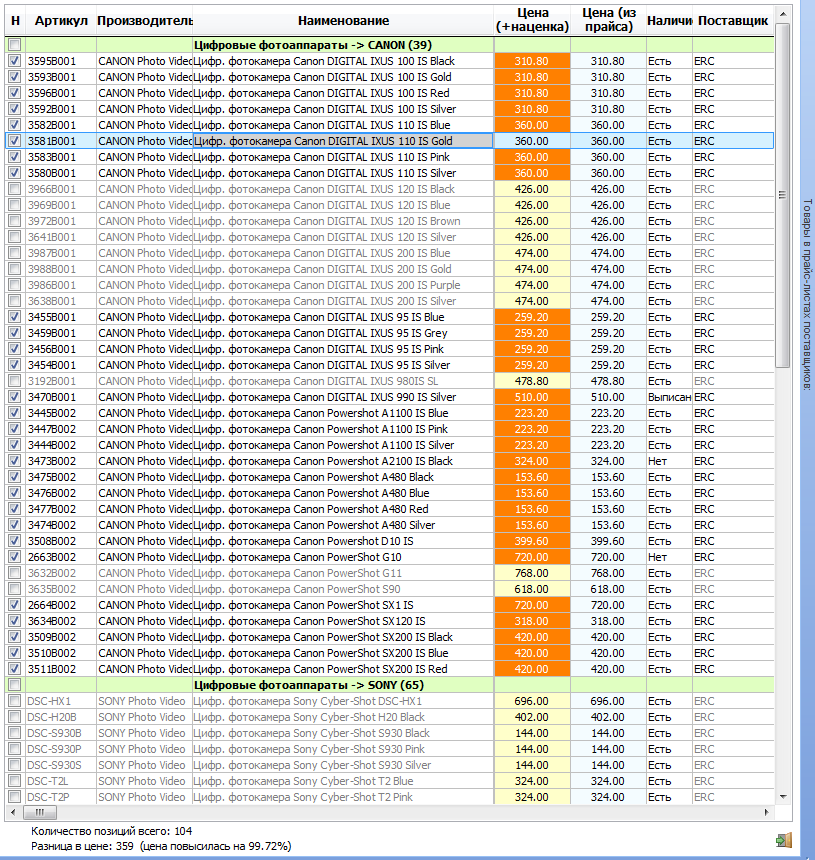The image size is (815, 860).
Task: Click manufacturer cell for DSC-T2L row
Action: 145,781
